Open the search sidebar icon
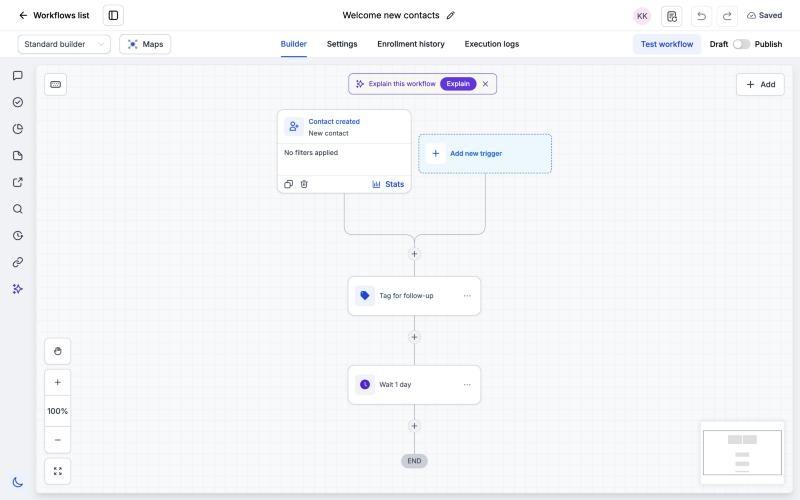The width and height of the screenshot is (800, 500). pyautogui.click(x=18, y=209)
